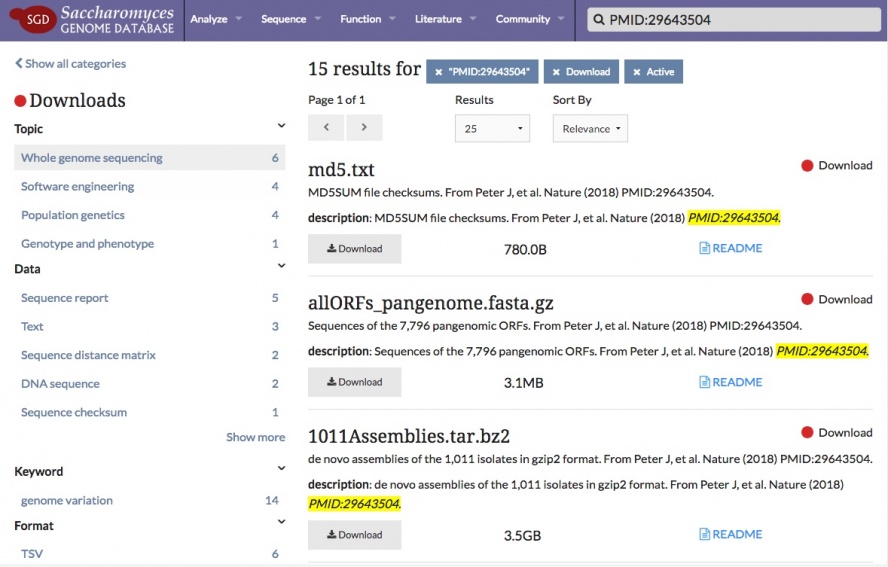This screenshot has height=567, width=888.
Task: Open the md5.txt result title
Action: (x=341, y=169)
